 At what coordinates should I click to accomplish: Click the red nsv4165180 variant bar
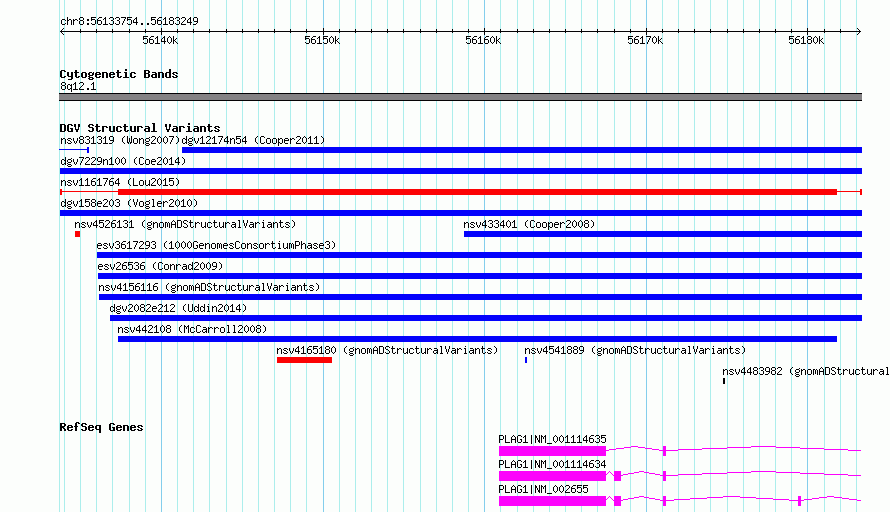coord(304,360)
